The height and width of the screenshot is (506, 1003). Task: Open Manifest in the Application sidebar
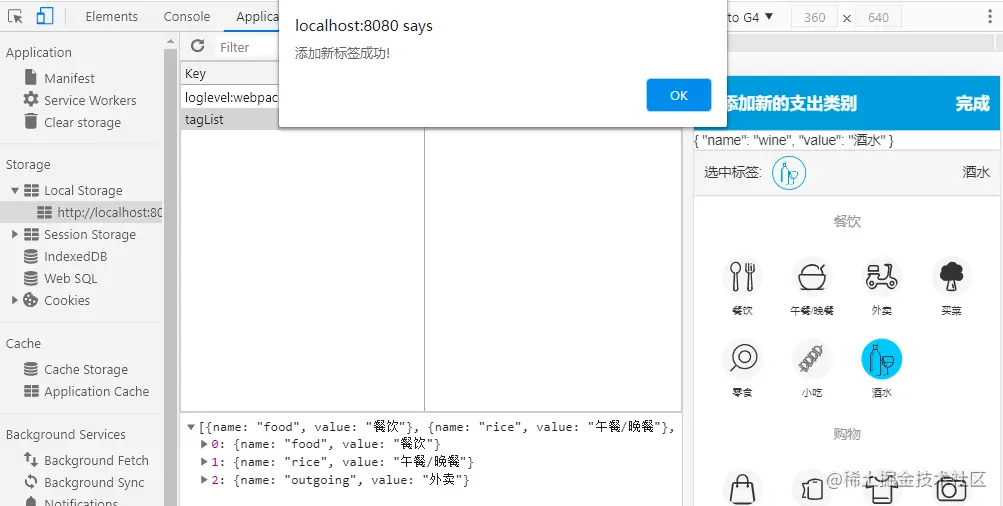pos(69,78)
